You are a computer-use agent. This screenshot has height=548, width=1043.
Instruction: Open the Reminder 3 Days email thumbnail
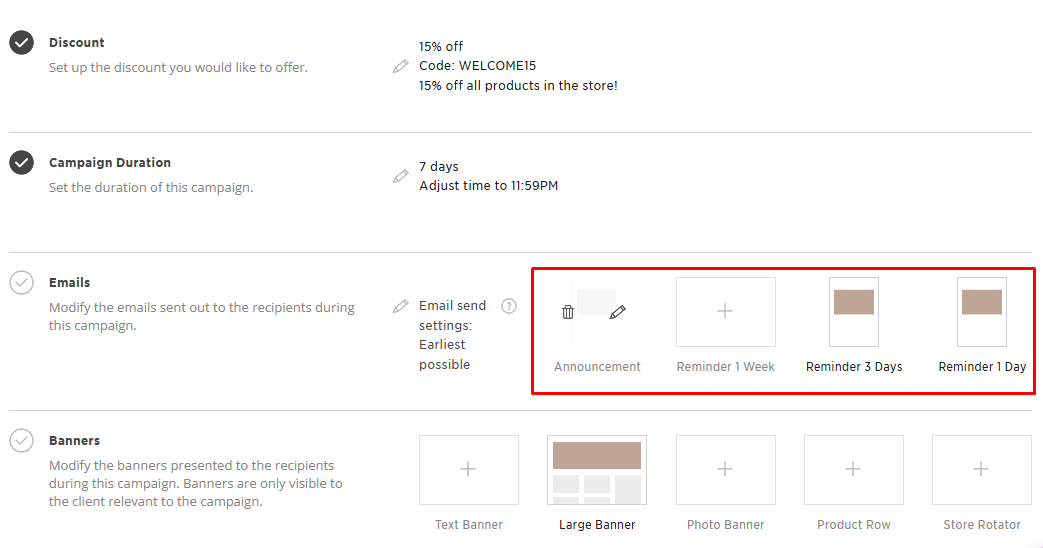pyautogui.click(x=853, y=312)
